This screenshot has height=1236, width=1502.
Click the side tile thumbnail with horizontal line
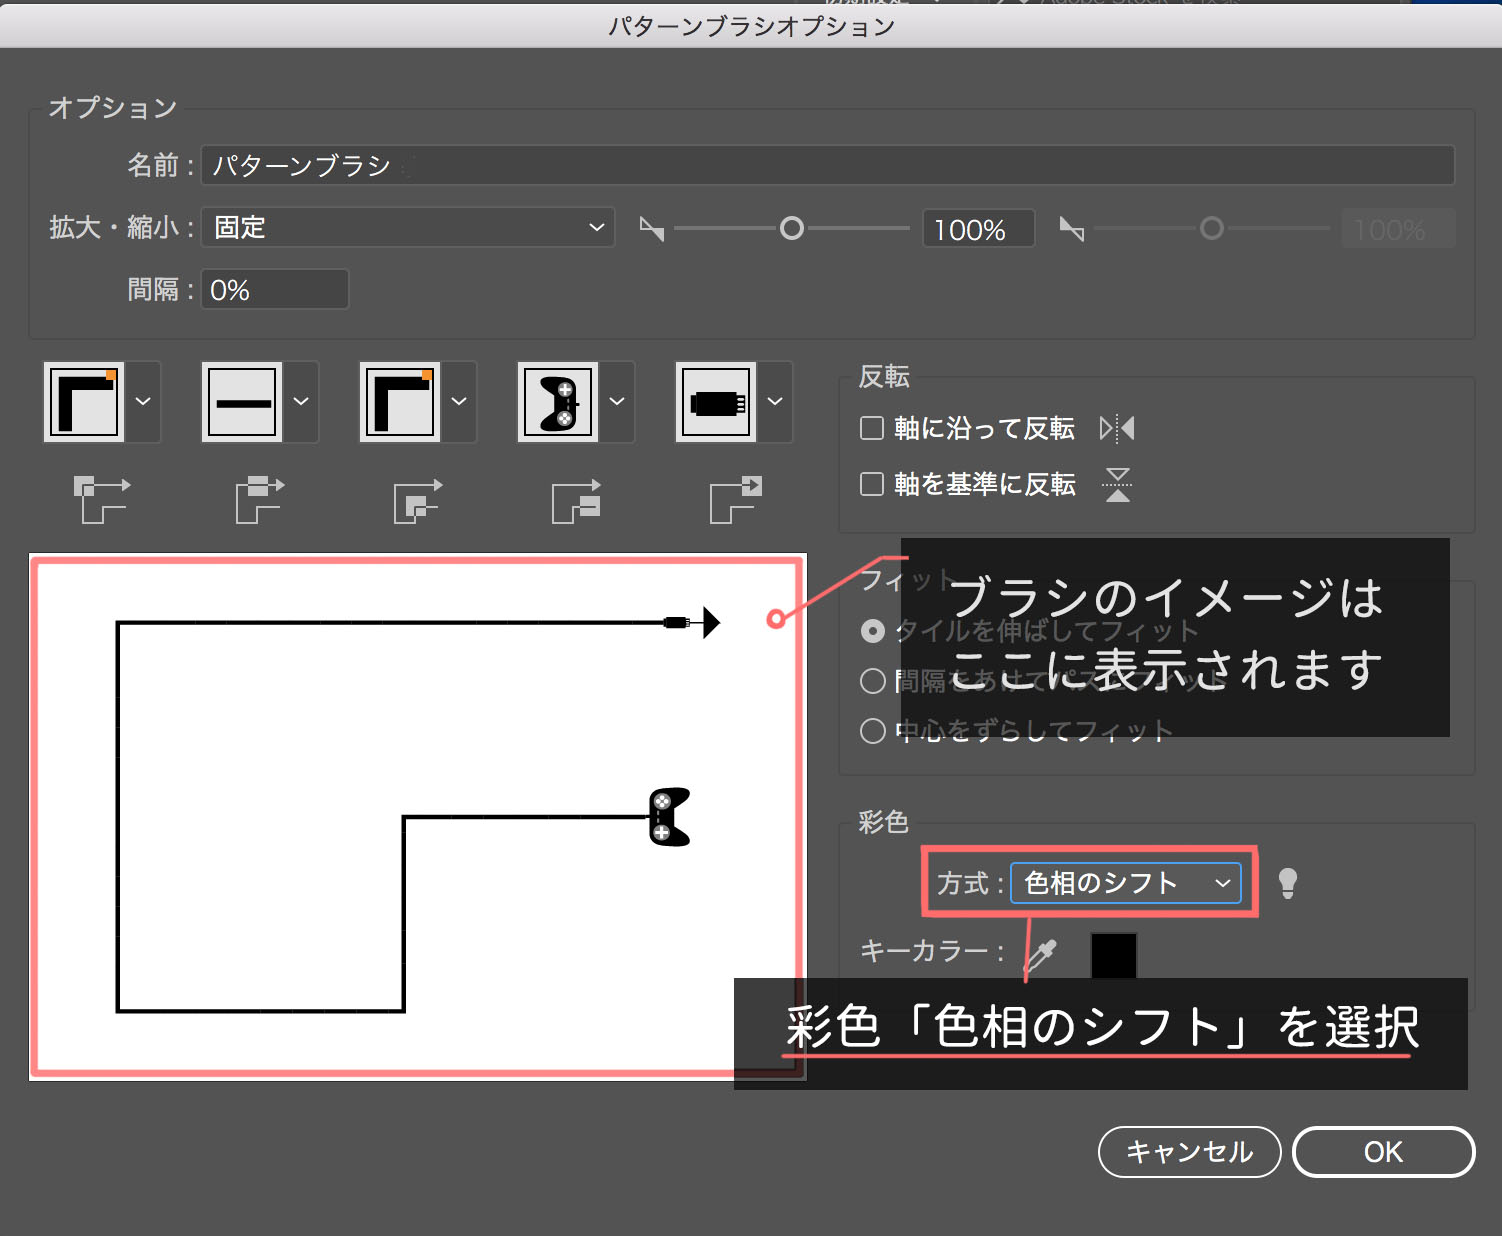pos(242,402)
